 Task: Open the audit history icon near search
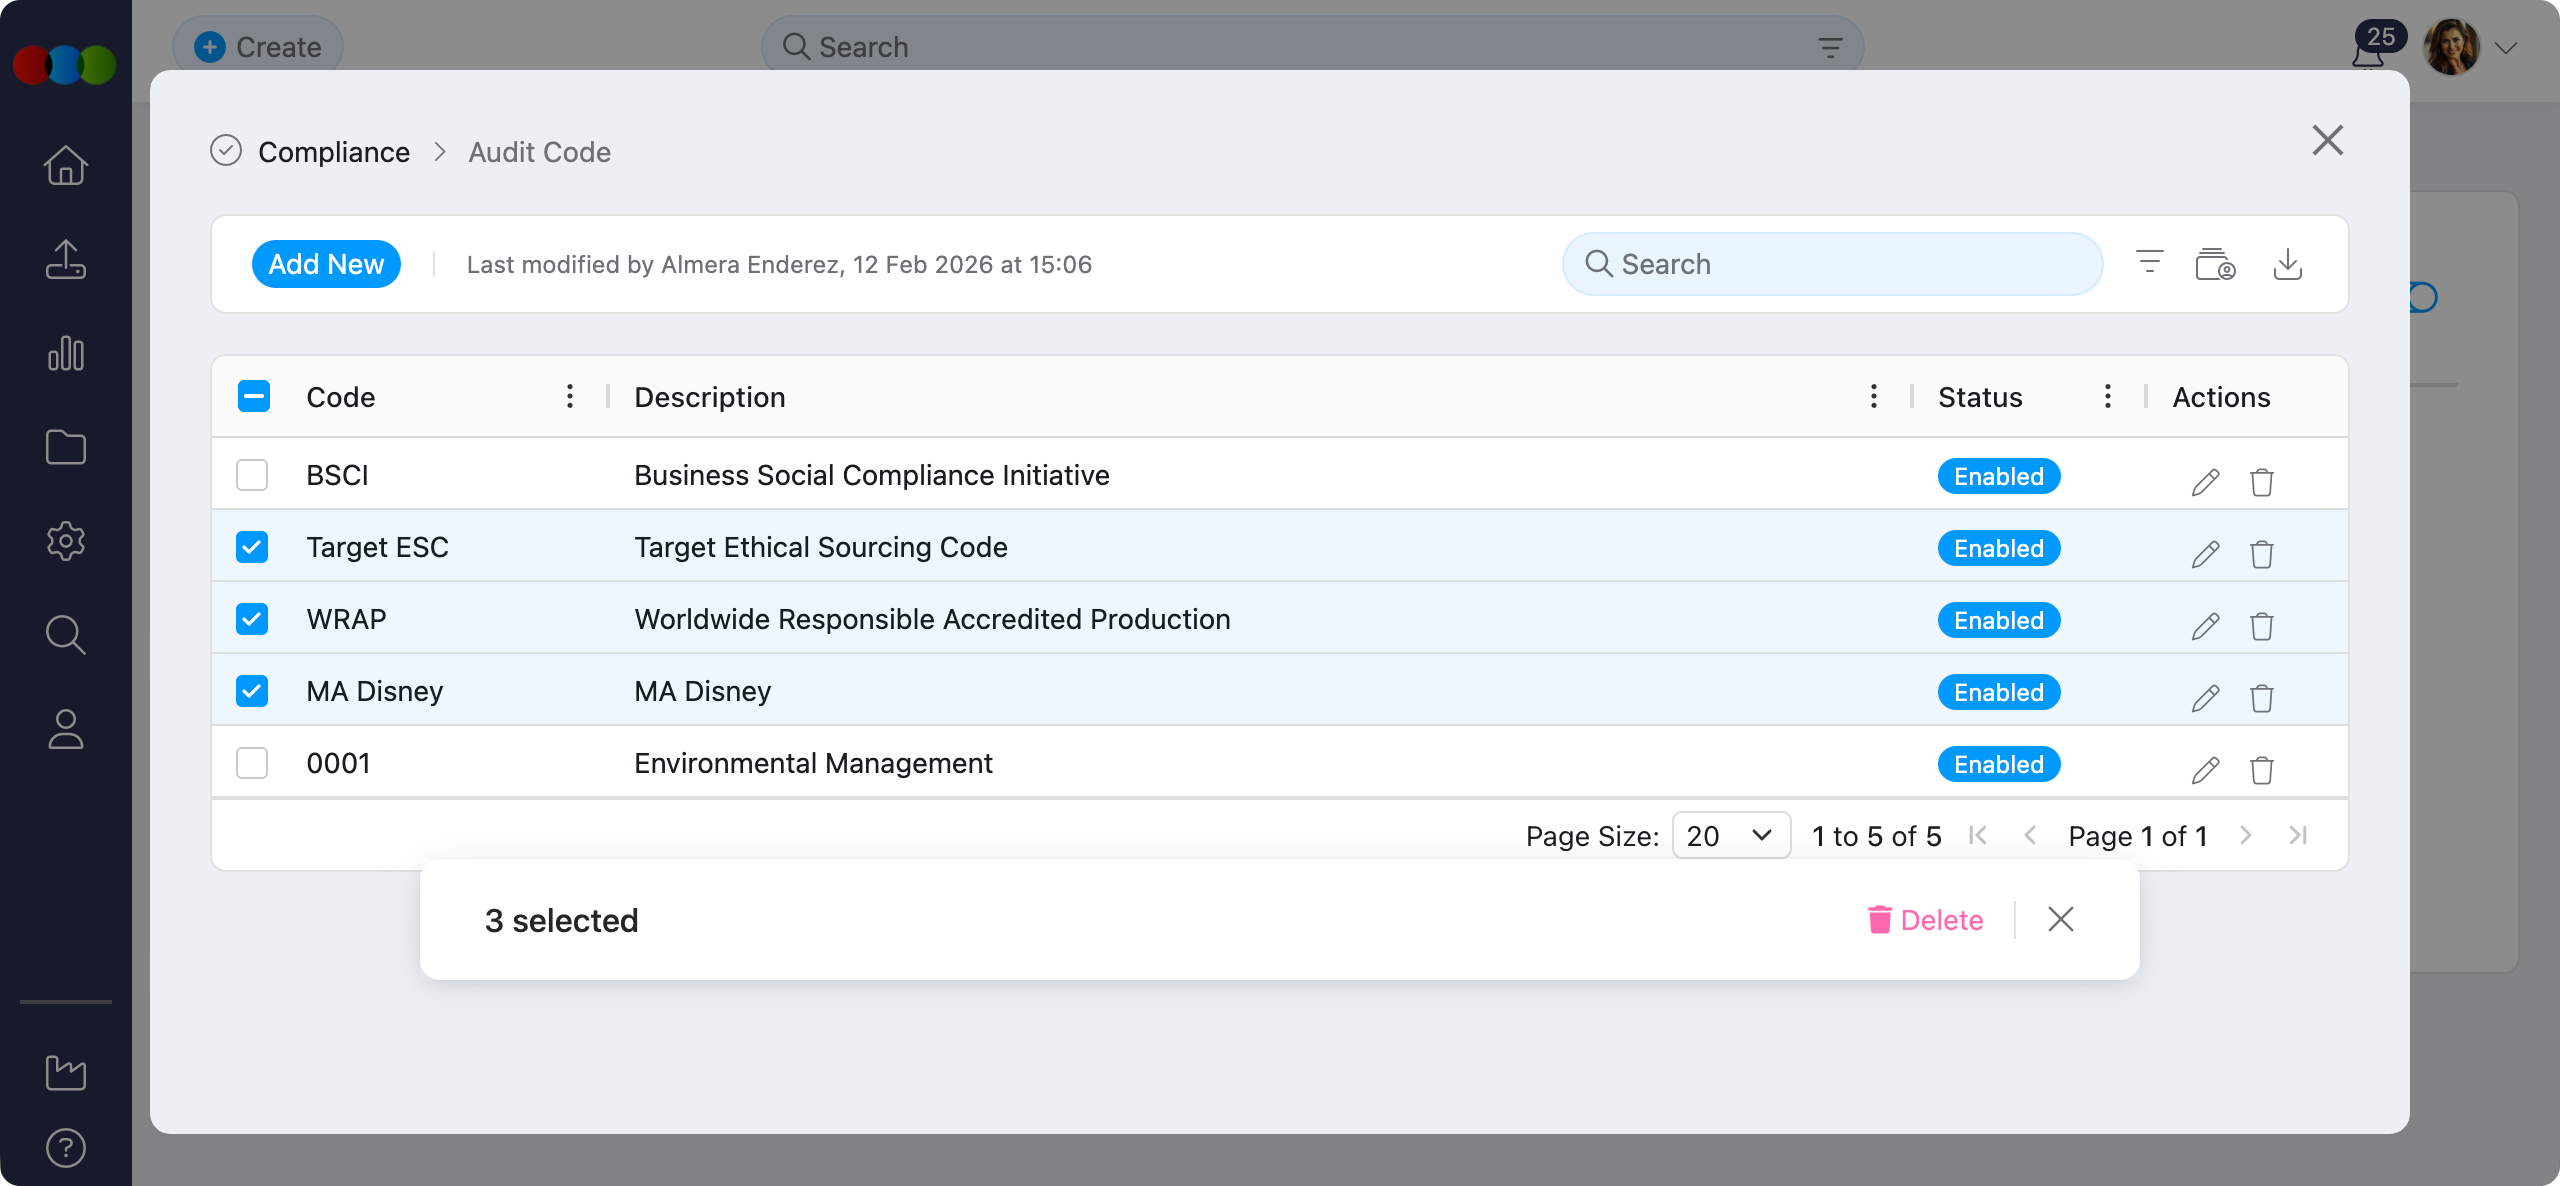pos(2215,263)
